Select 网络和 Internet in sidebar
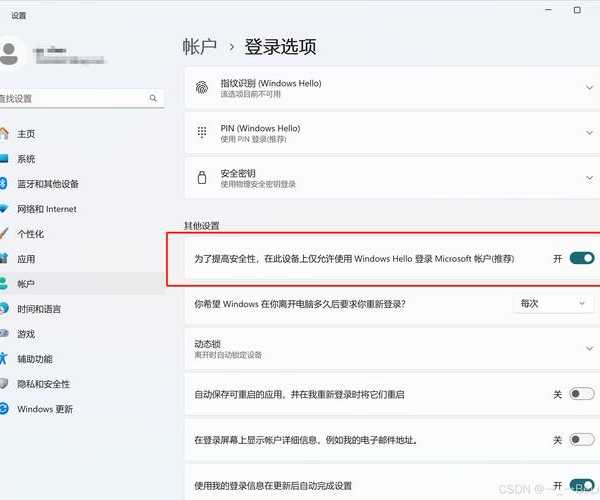600x500 pixels. click(46, 209)
